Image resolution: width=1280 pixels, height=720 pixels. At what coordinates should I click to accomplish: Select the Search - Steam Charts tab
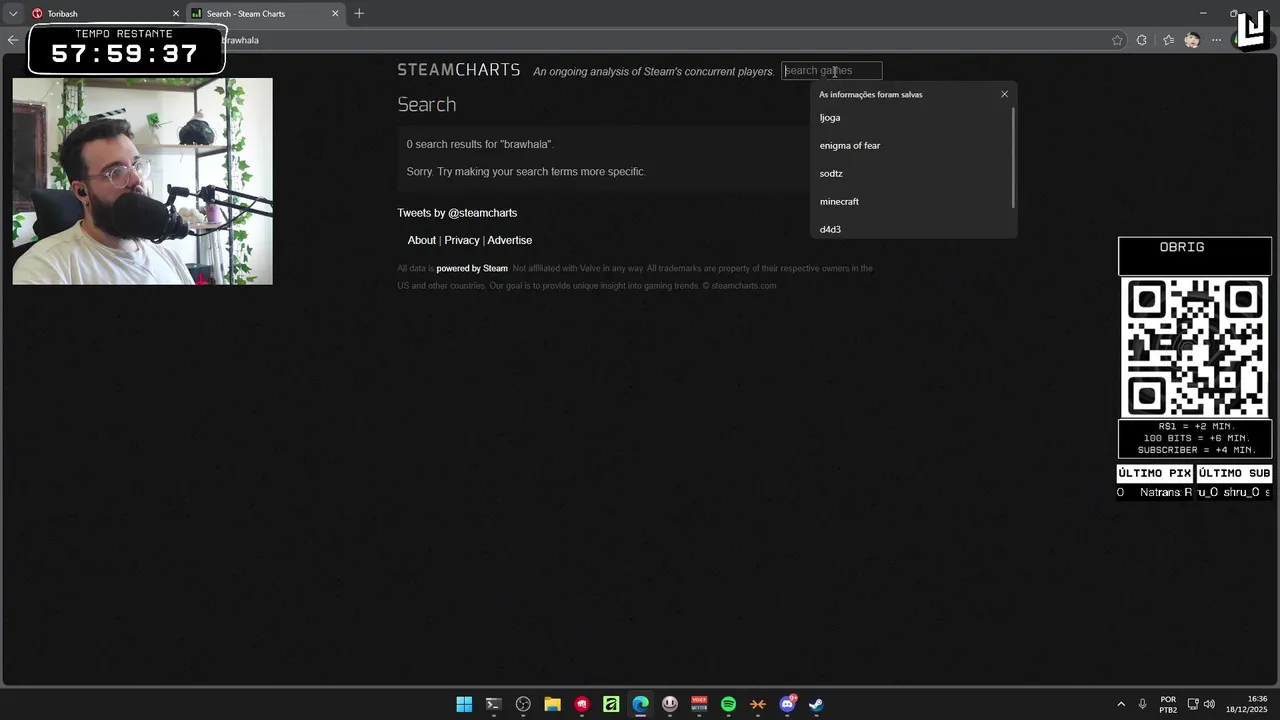(265, 13)
